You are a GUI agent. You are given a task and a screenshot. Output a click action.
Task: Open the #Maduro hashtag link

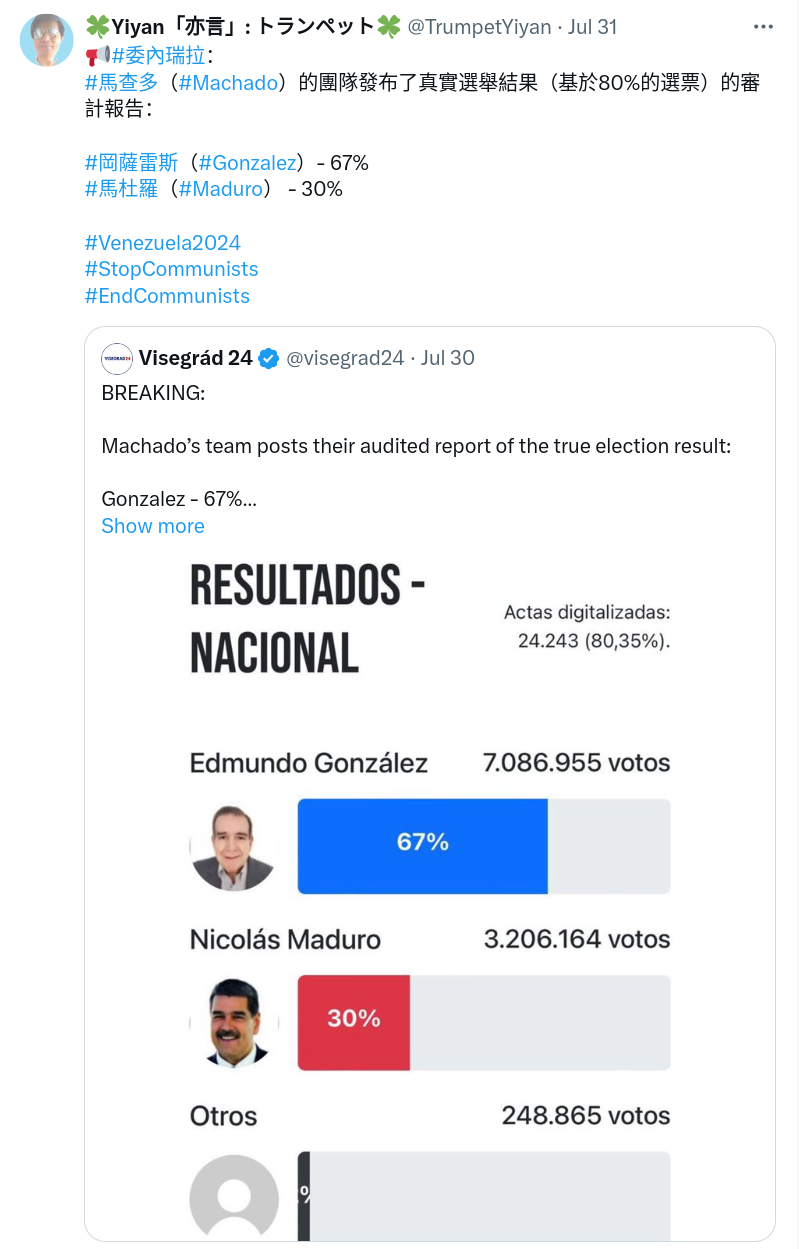tap(221, 189)
